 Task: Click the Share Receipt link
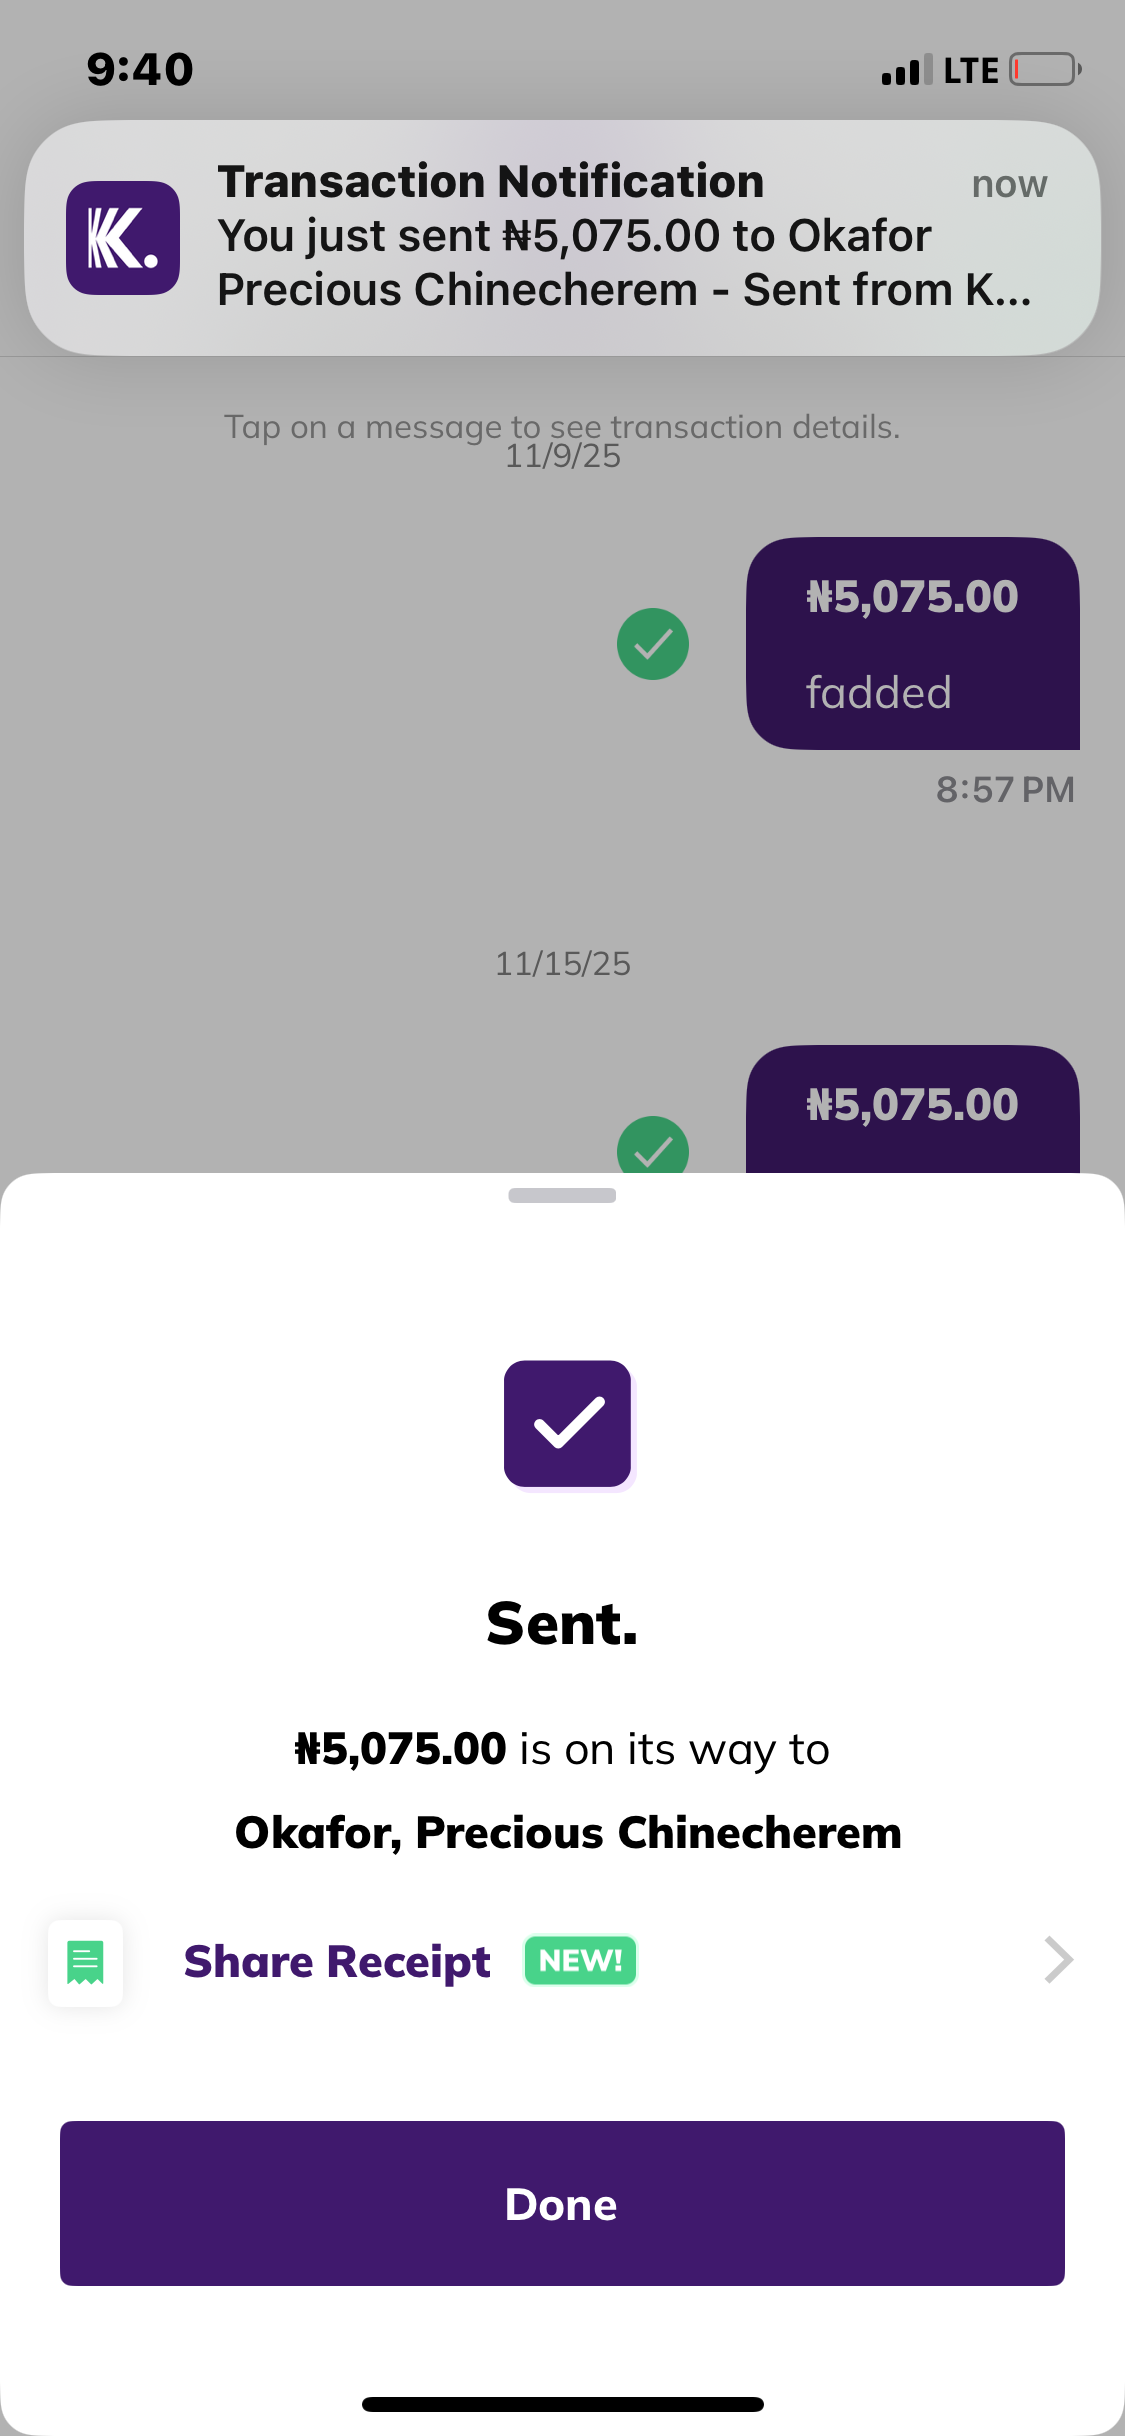pyautogui.click(x=337, y=1962)
